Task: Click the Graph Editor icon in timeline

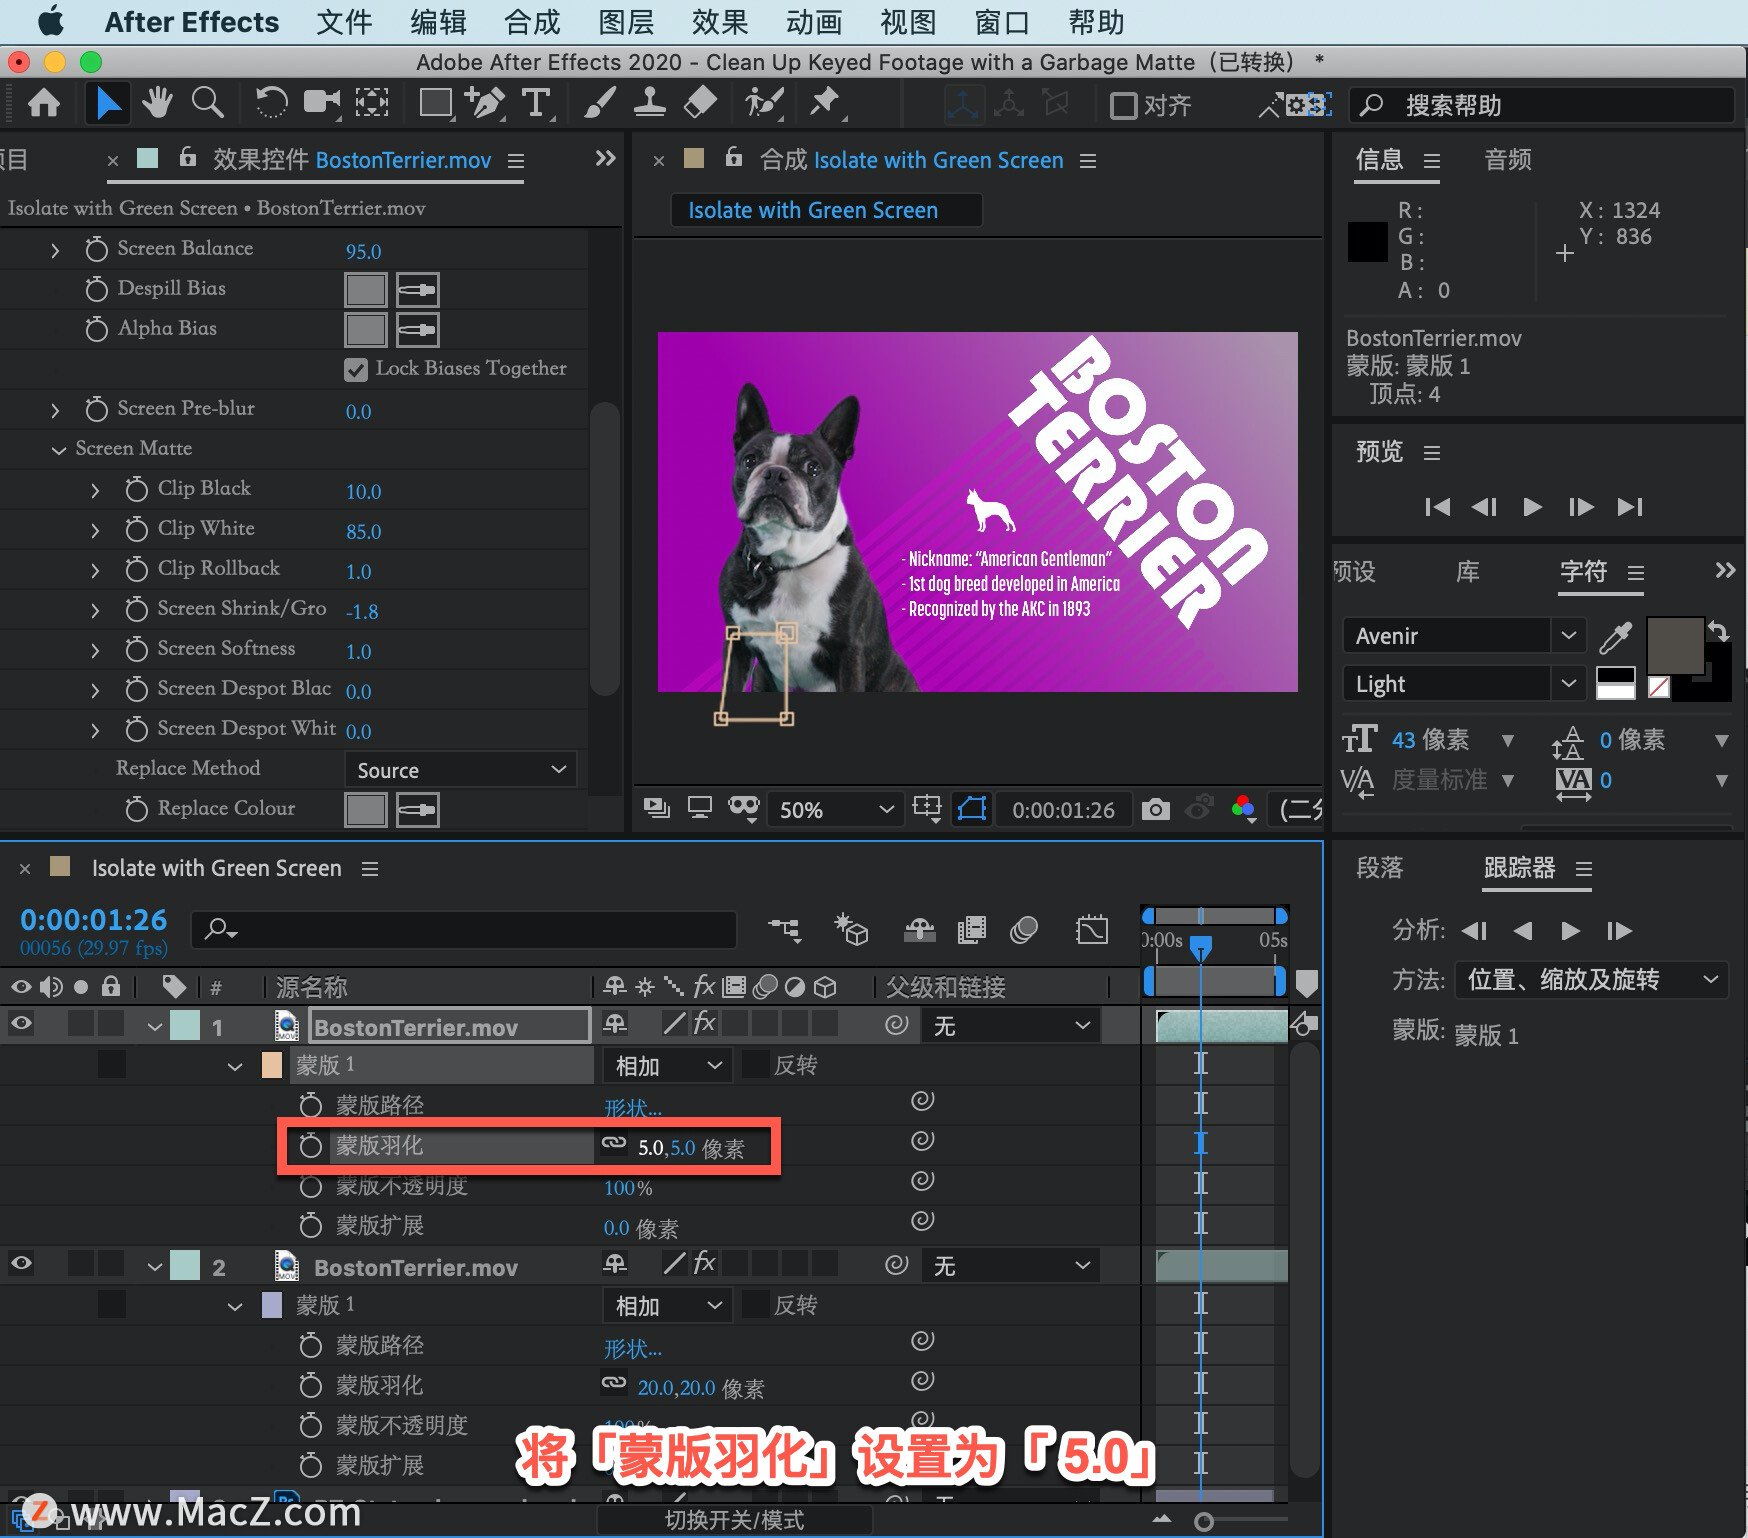Action: [1092, 930]
